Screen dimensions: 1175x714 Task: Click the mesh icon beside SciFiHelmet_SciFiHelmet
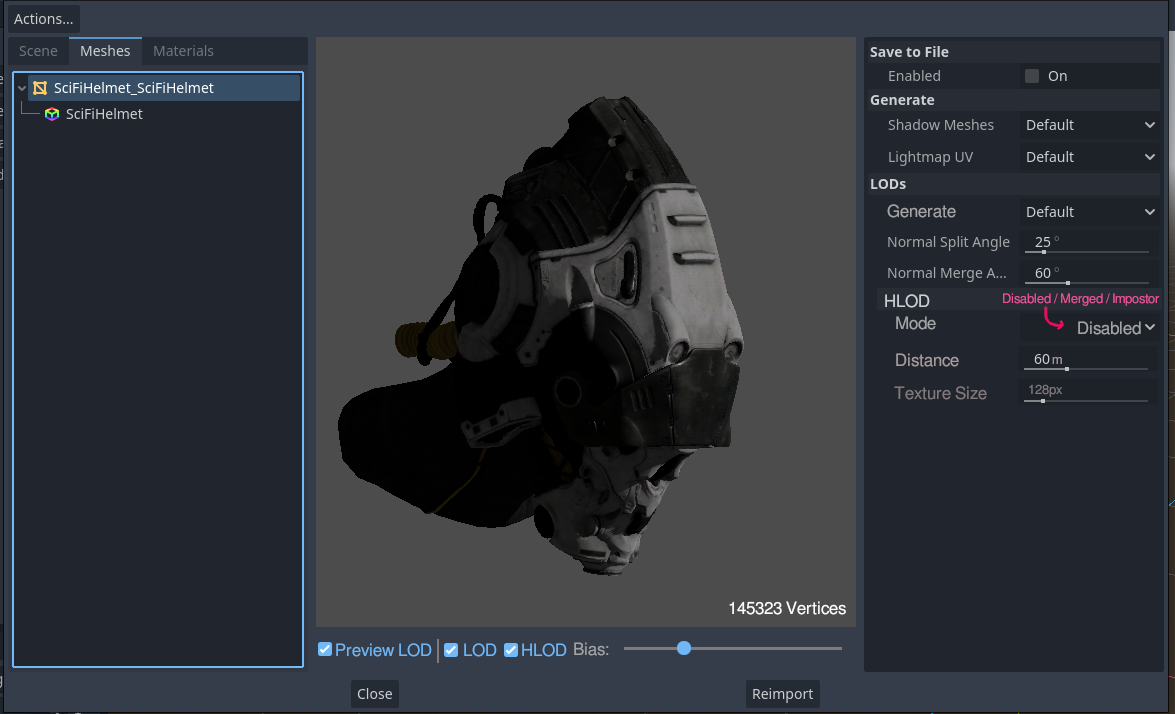(40, 87)
